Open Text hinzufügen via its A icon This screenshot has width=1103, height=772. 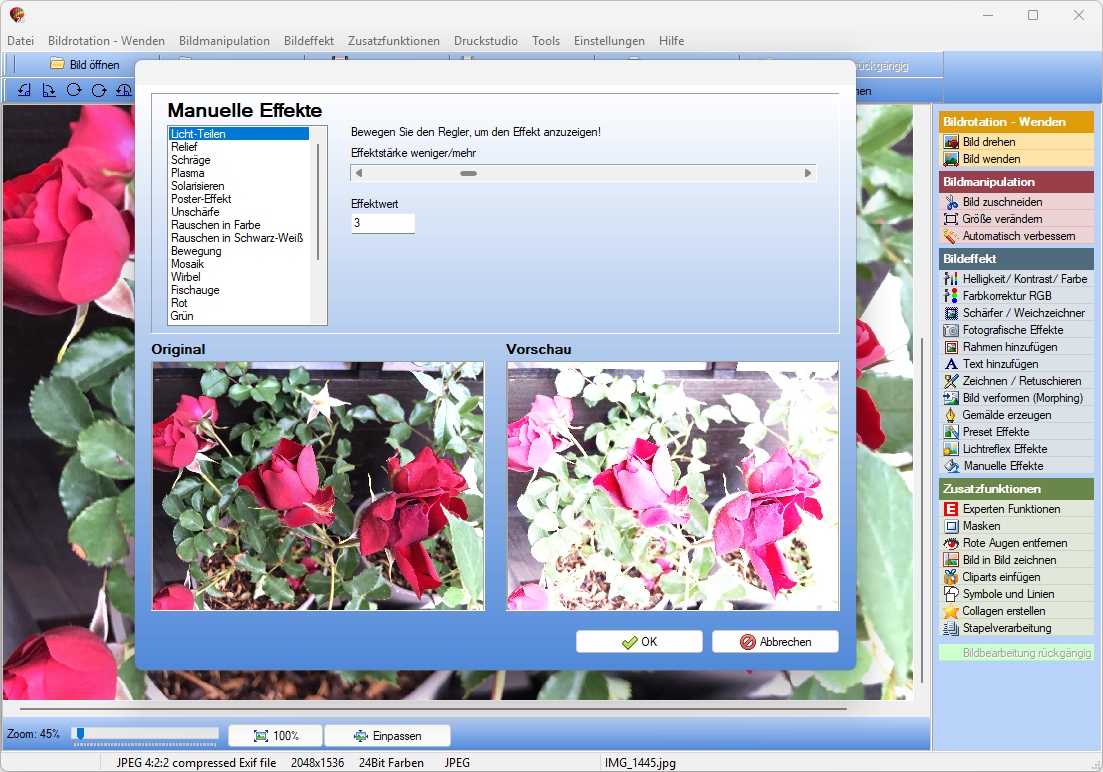pyautogui.click(x=951, y=364)
